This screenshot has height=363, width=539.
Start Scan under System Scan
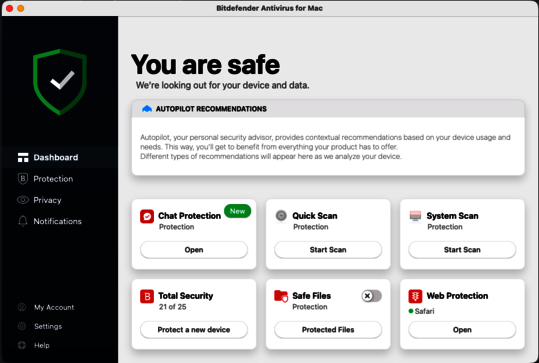[x=462, y=250]
